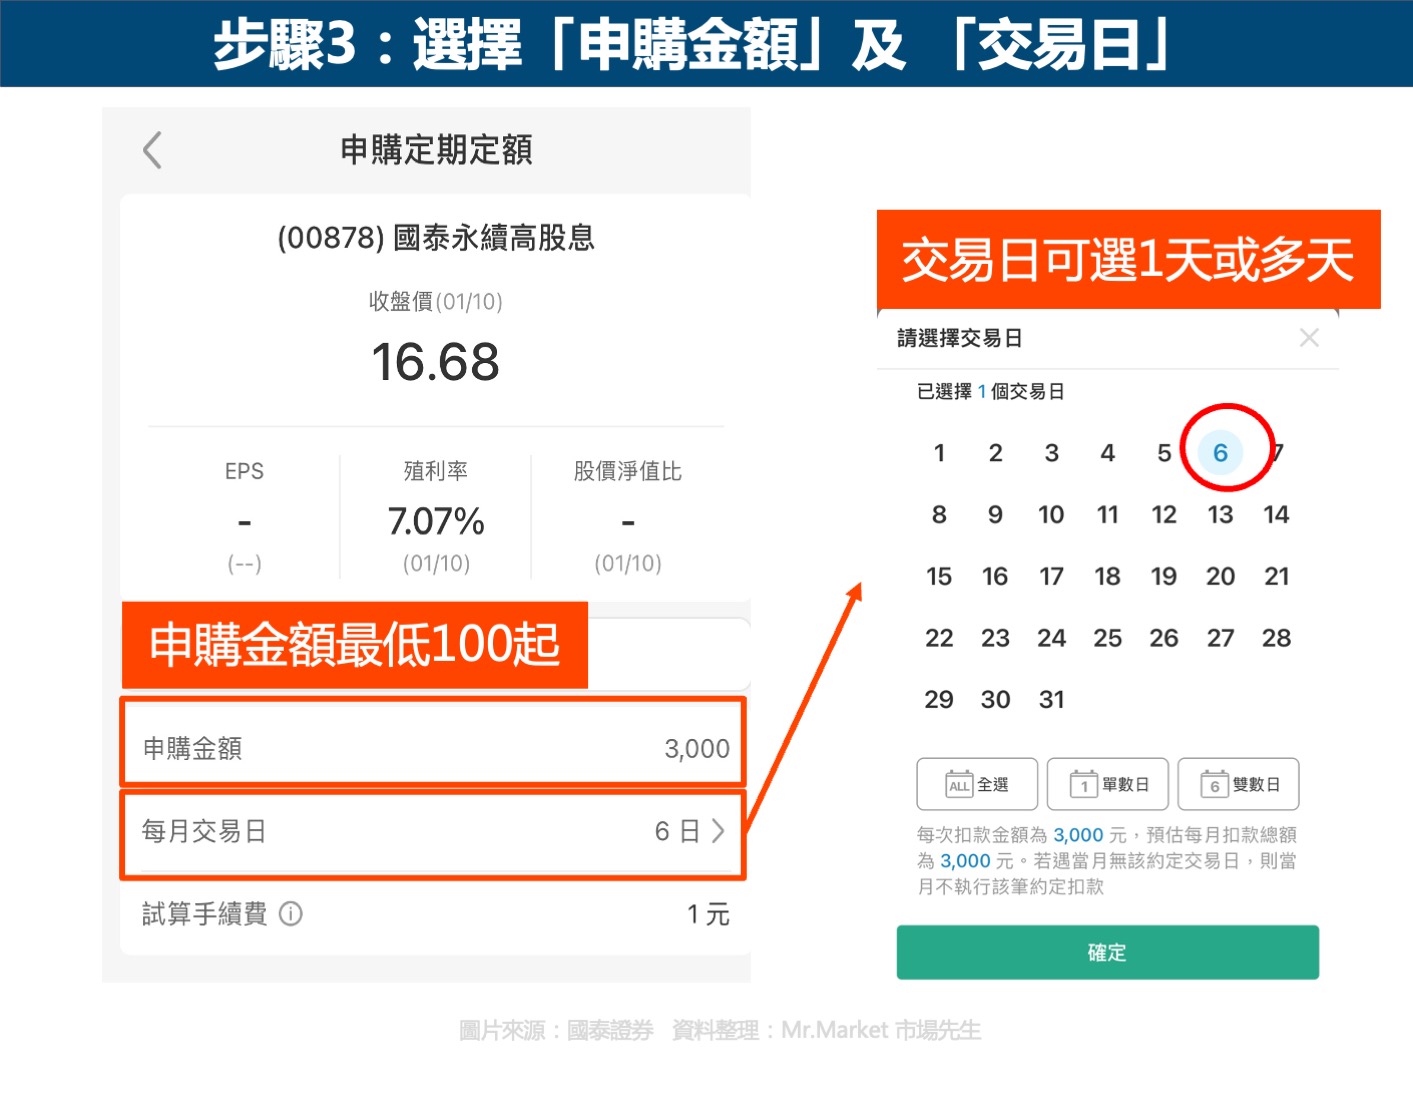Select day 9 in the calendar

[995, 515]
